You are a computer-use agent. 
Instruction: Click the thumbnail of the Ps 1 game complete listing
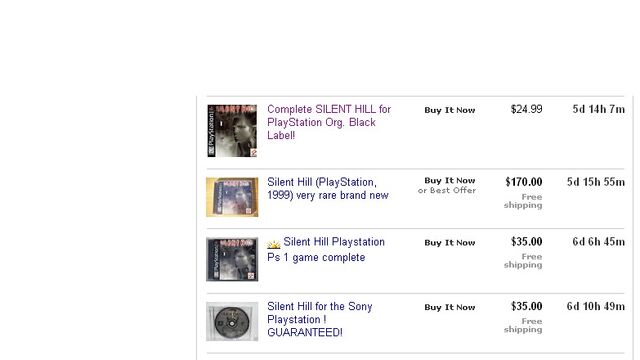click(232, 259)
